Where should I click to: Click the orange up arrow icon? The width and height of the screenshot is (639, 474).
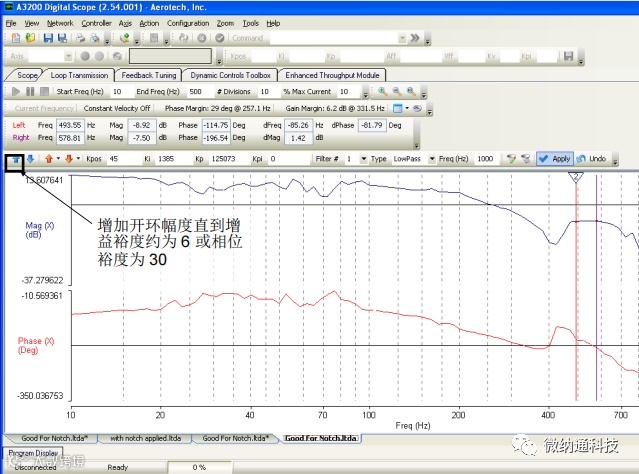pos(49,159)
